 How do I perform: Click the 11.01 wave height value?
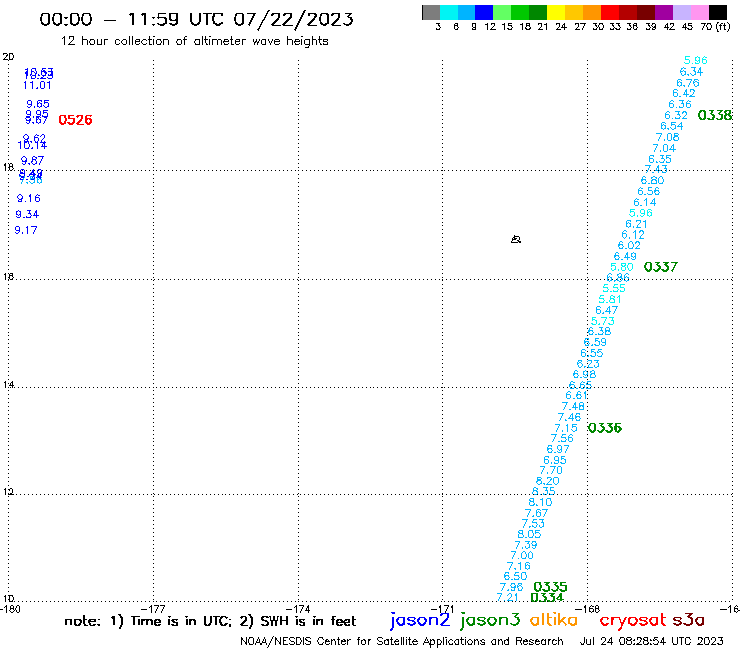37,85
